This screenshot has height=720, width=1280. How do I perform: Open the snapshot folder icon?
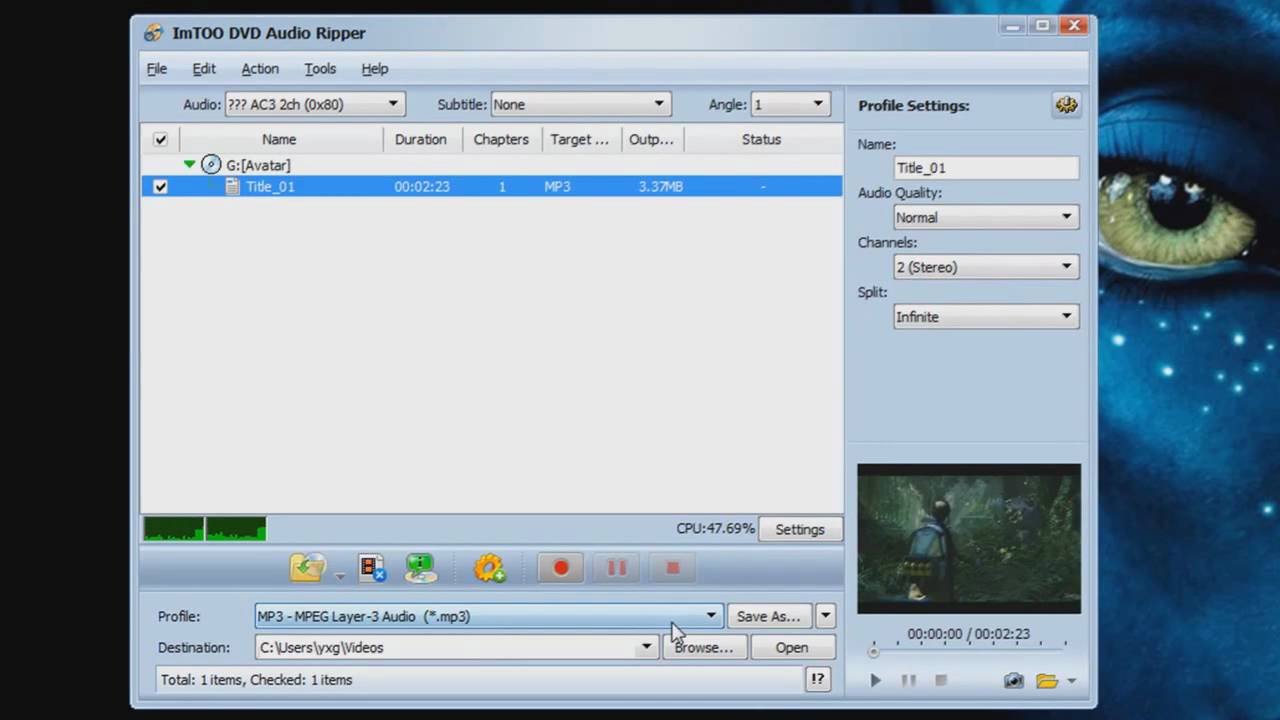click(1046, 680)
